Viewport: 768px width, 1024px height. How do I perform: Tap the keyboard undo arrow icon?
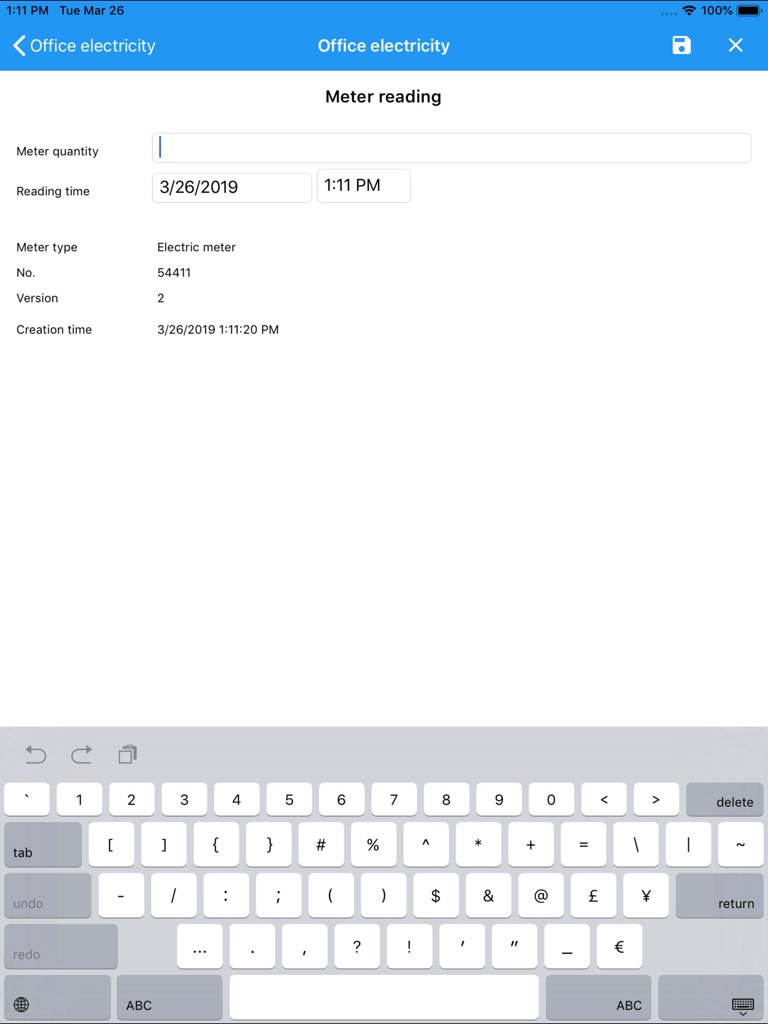pos(36,755)
